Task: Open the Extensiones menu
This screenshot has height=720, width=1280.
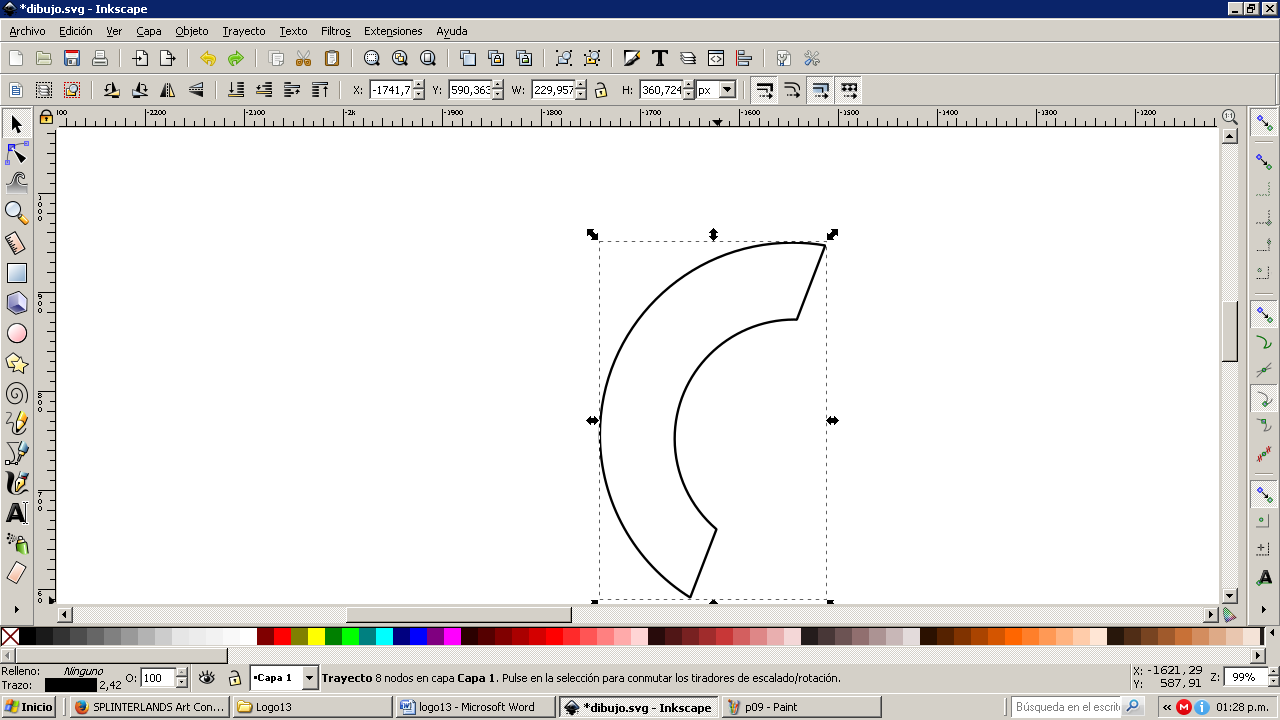Action: click(x=393, y=31)
